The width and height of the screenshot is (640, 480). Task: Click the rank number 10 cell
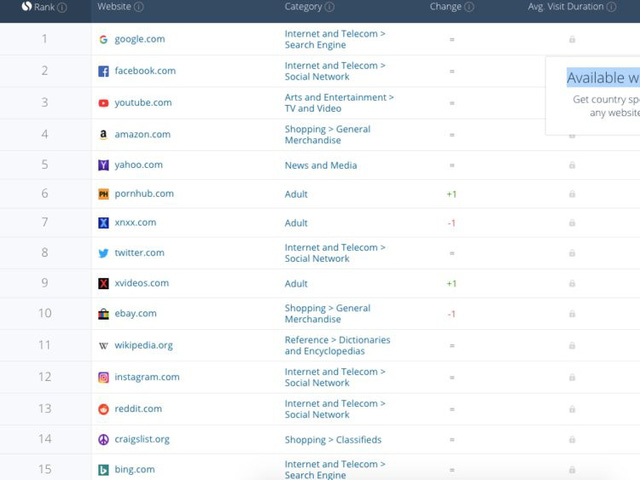[44, 313]
